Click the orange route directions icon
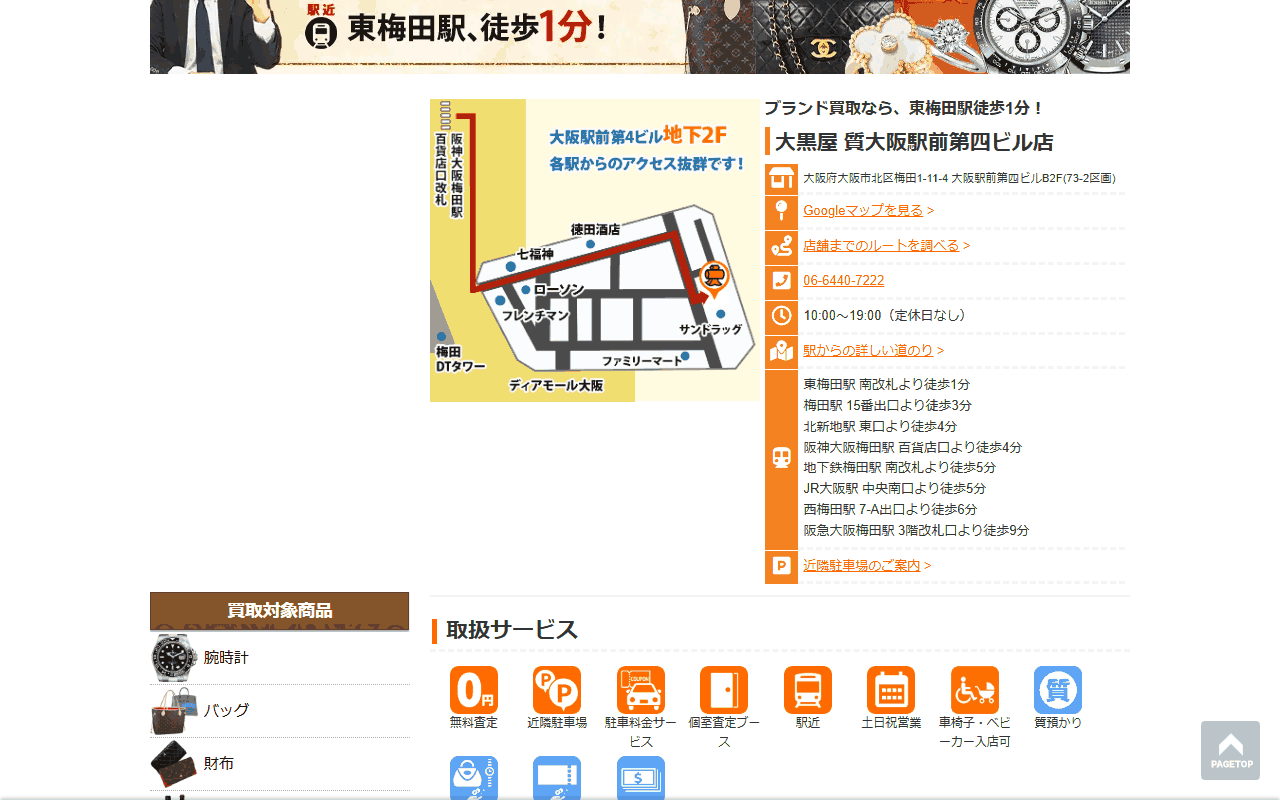 click(x=781, y=247)
